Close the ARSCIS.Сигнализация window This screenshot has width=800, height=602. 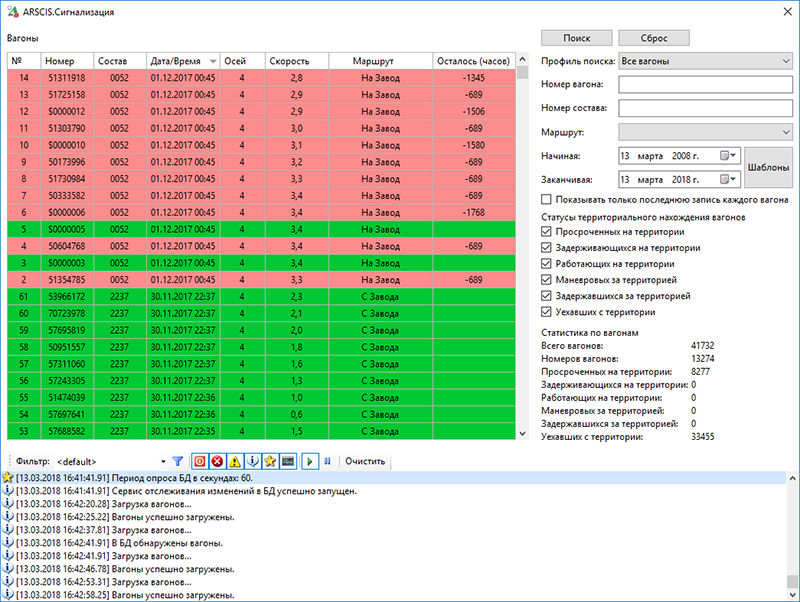[787, 11]
